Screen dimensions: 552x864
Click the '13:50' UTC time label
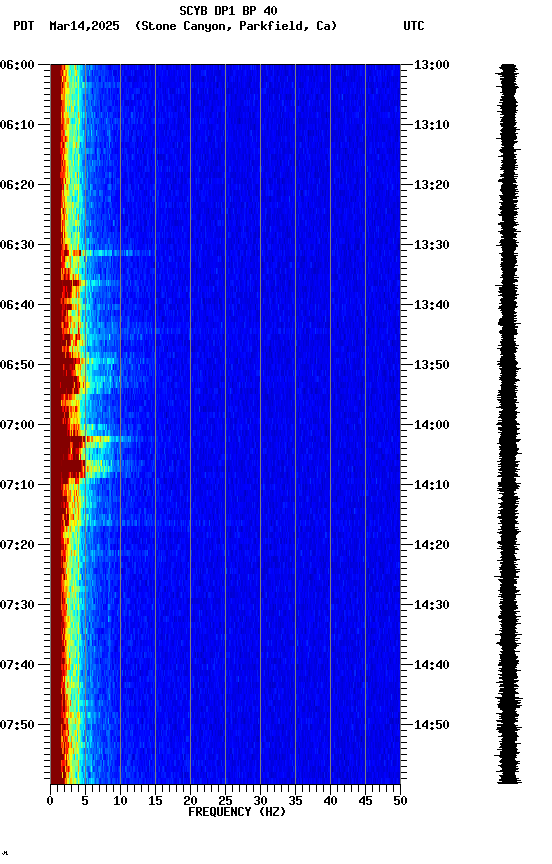coord(432,365)
